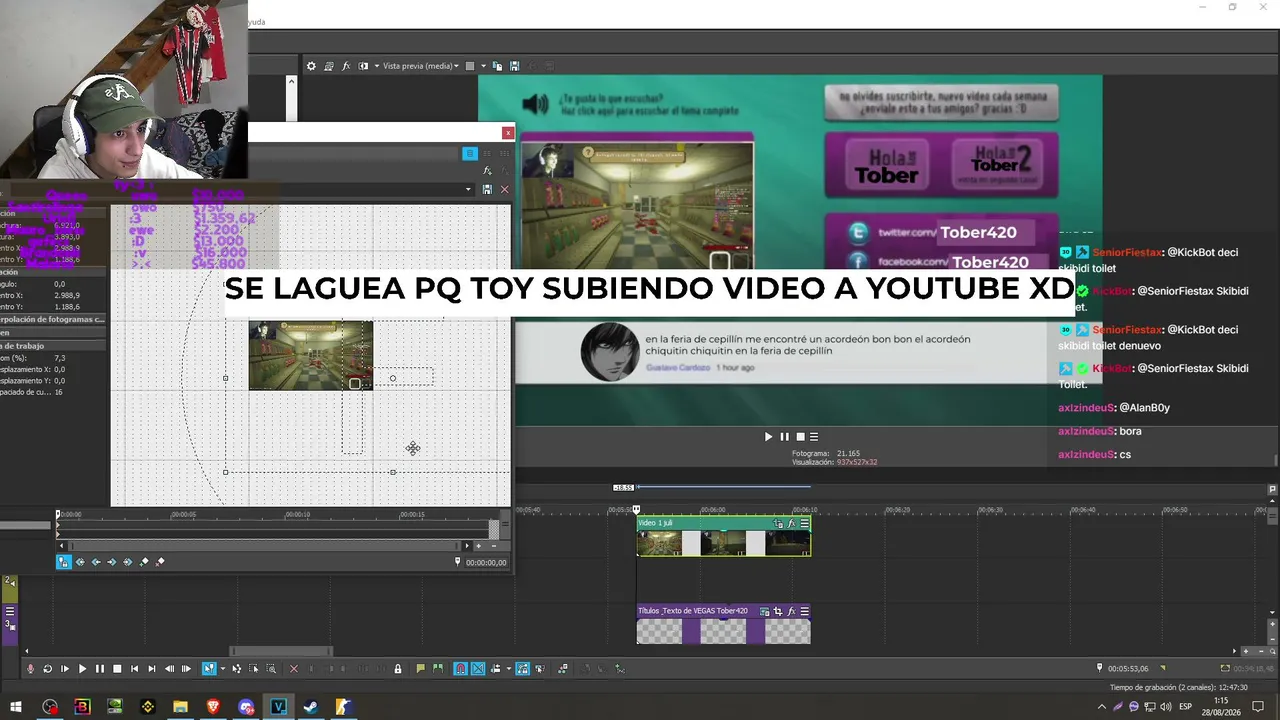Save the preview snapshot to file
Image resolution: width=1280 pixels, height=720 pixels.
[x=514, y=66]
